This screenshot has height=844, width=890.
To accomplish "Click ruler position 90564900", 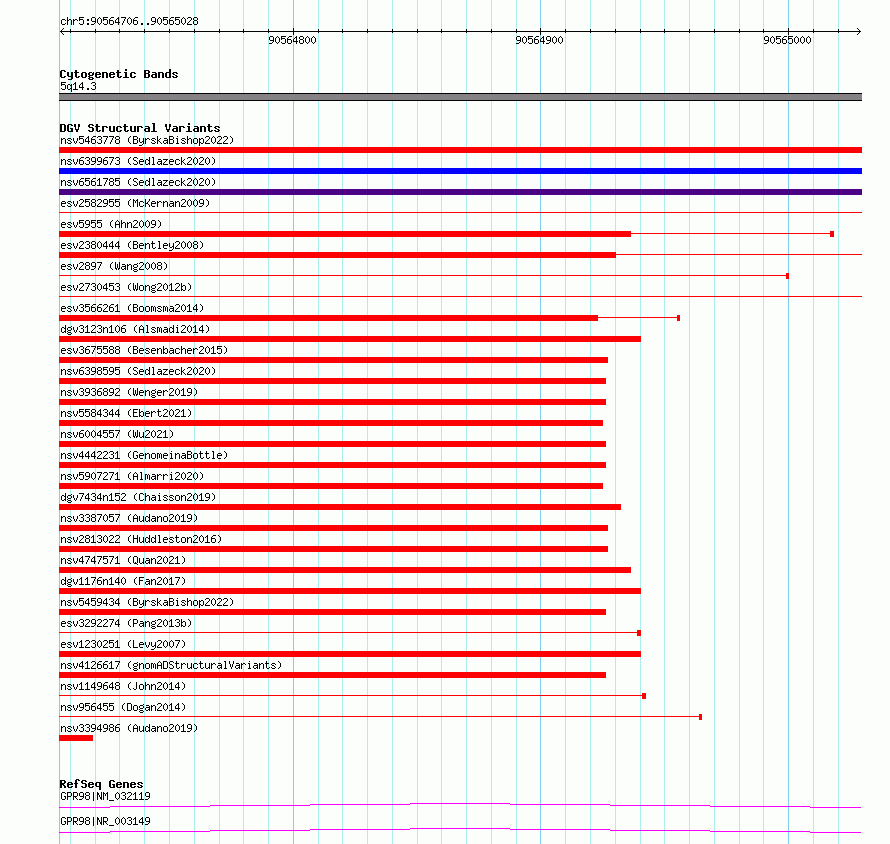I will point(540,40).
